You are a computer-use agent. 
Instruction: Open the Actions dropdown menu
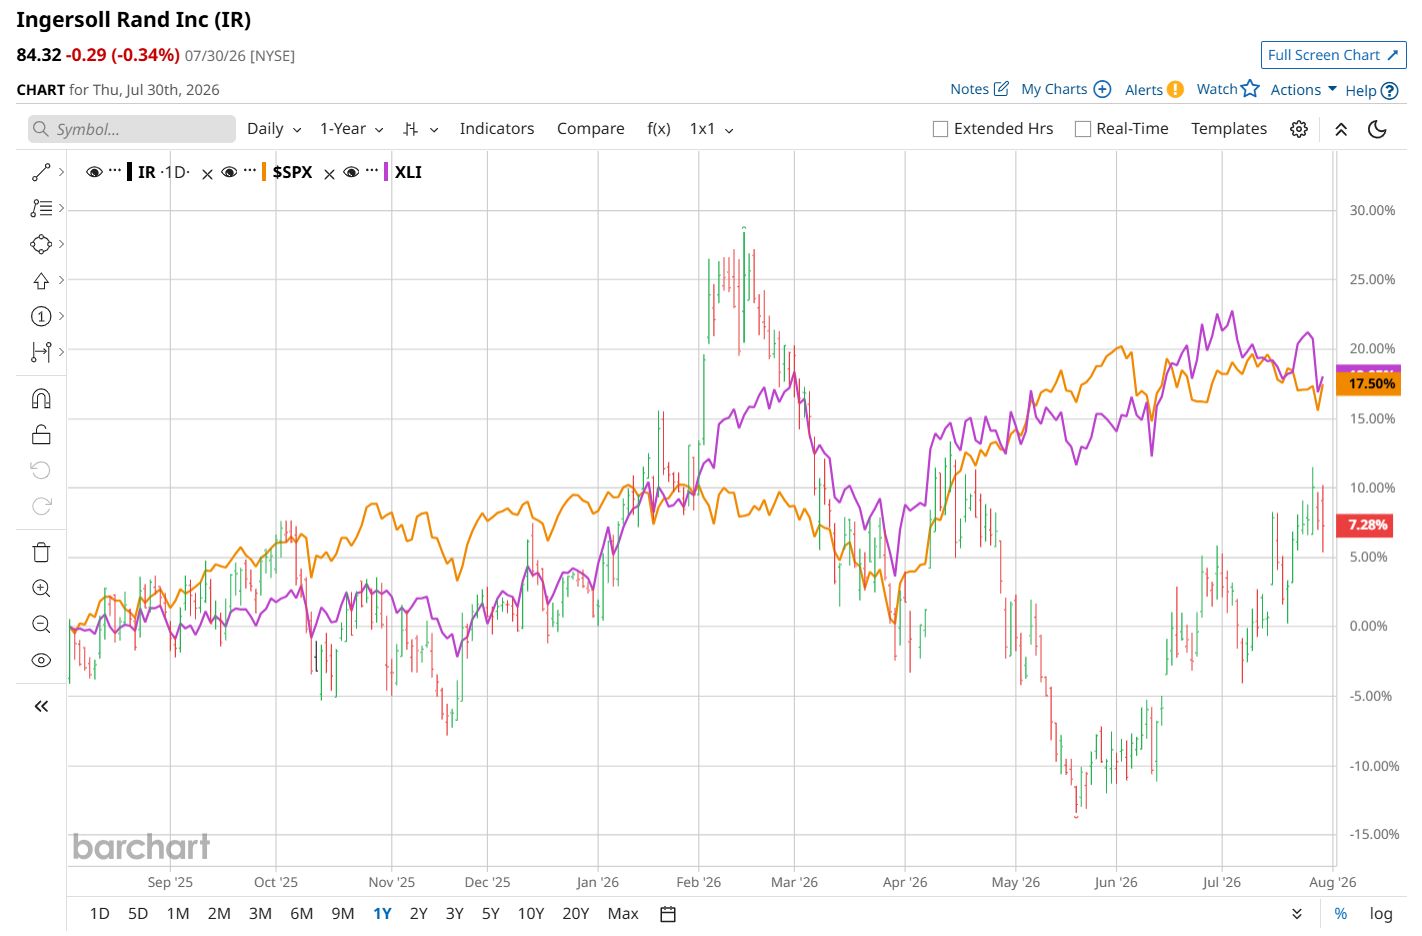[x=1304, y=90]
